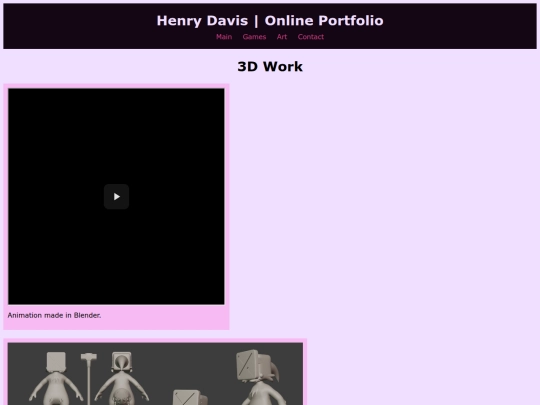
Task: Open the Art page link
Action: [x=282, y=37]
